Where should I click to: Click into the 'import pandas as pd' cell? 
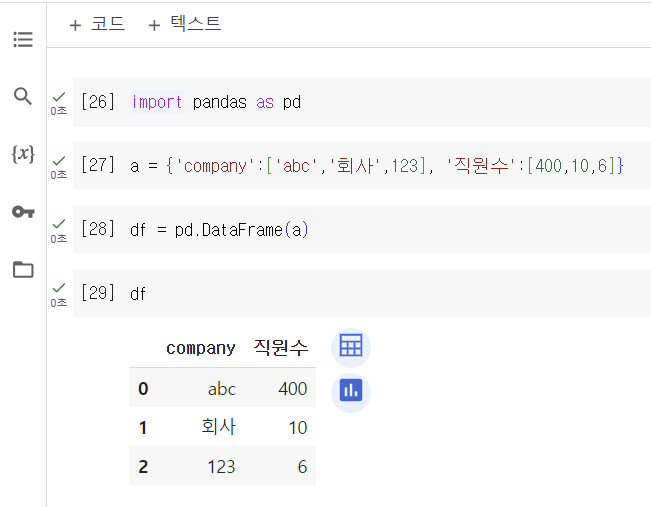pos(362,103)
